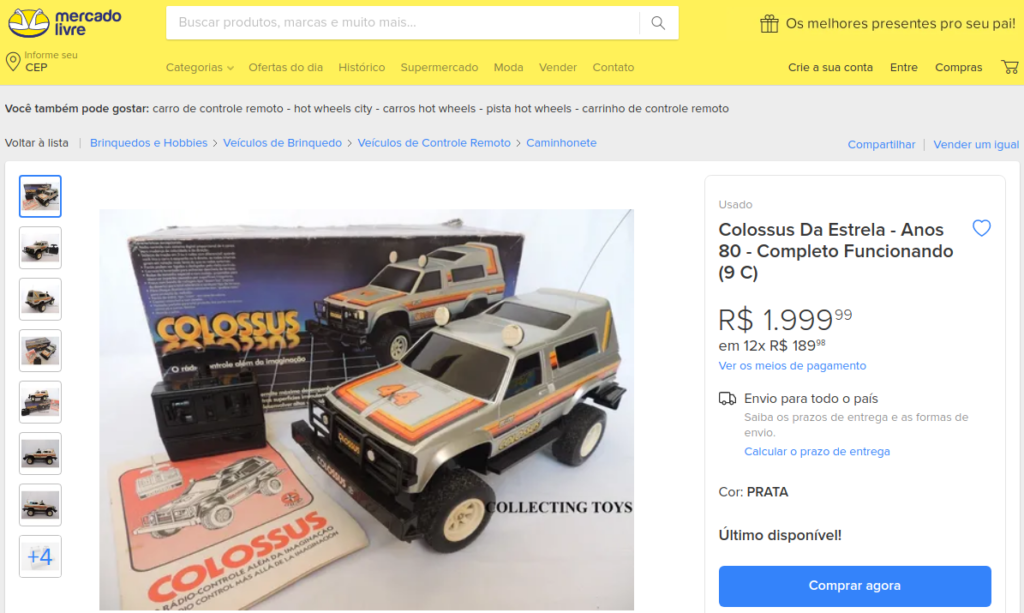Expand the Categorias dropdown
This screenshot has height=613, width=1024.
click(199, 67)
